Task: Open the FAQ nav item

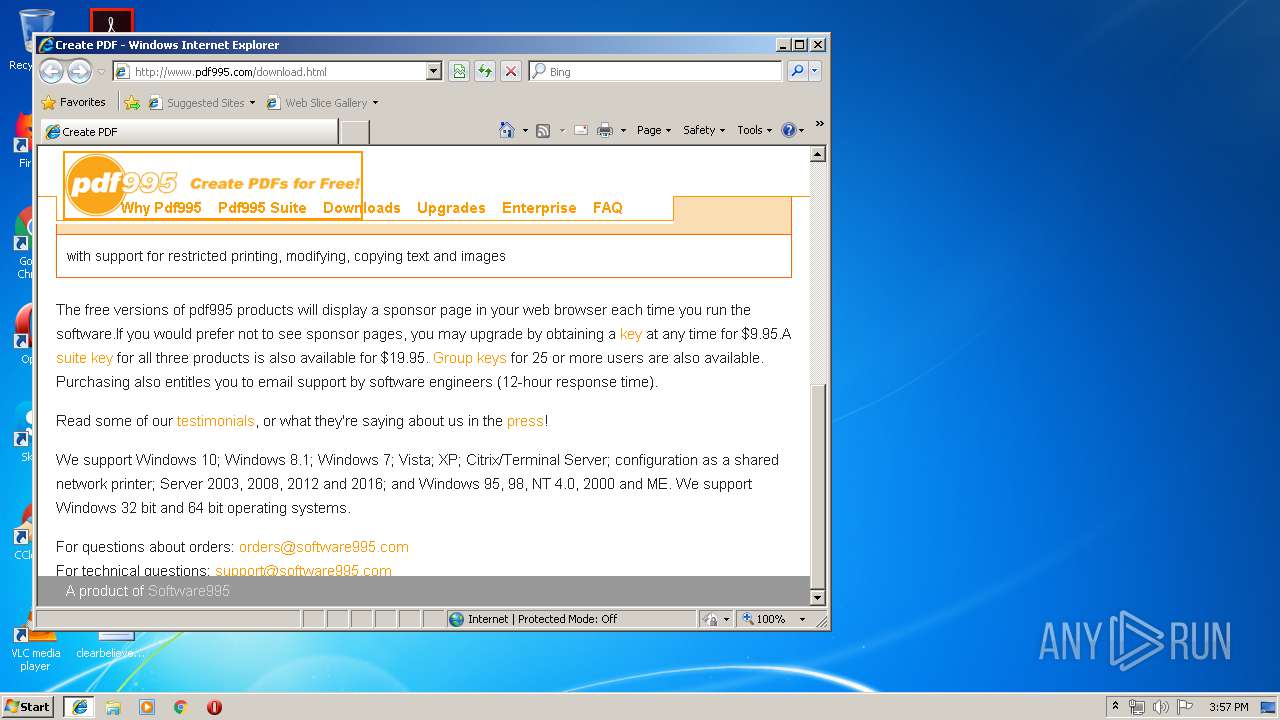Action: click(607, 208)
